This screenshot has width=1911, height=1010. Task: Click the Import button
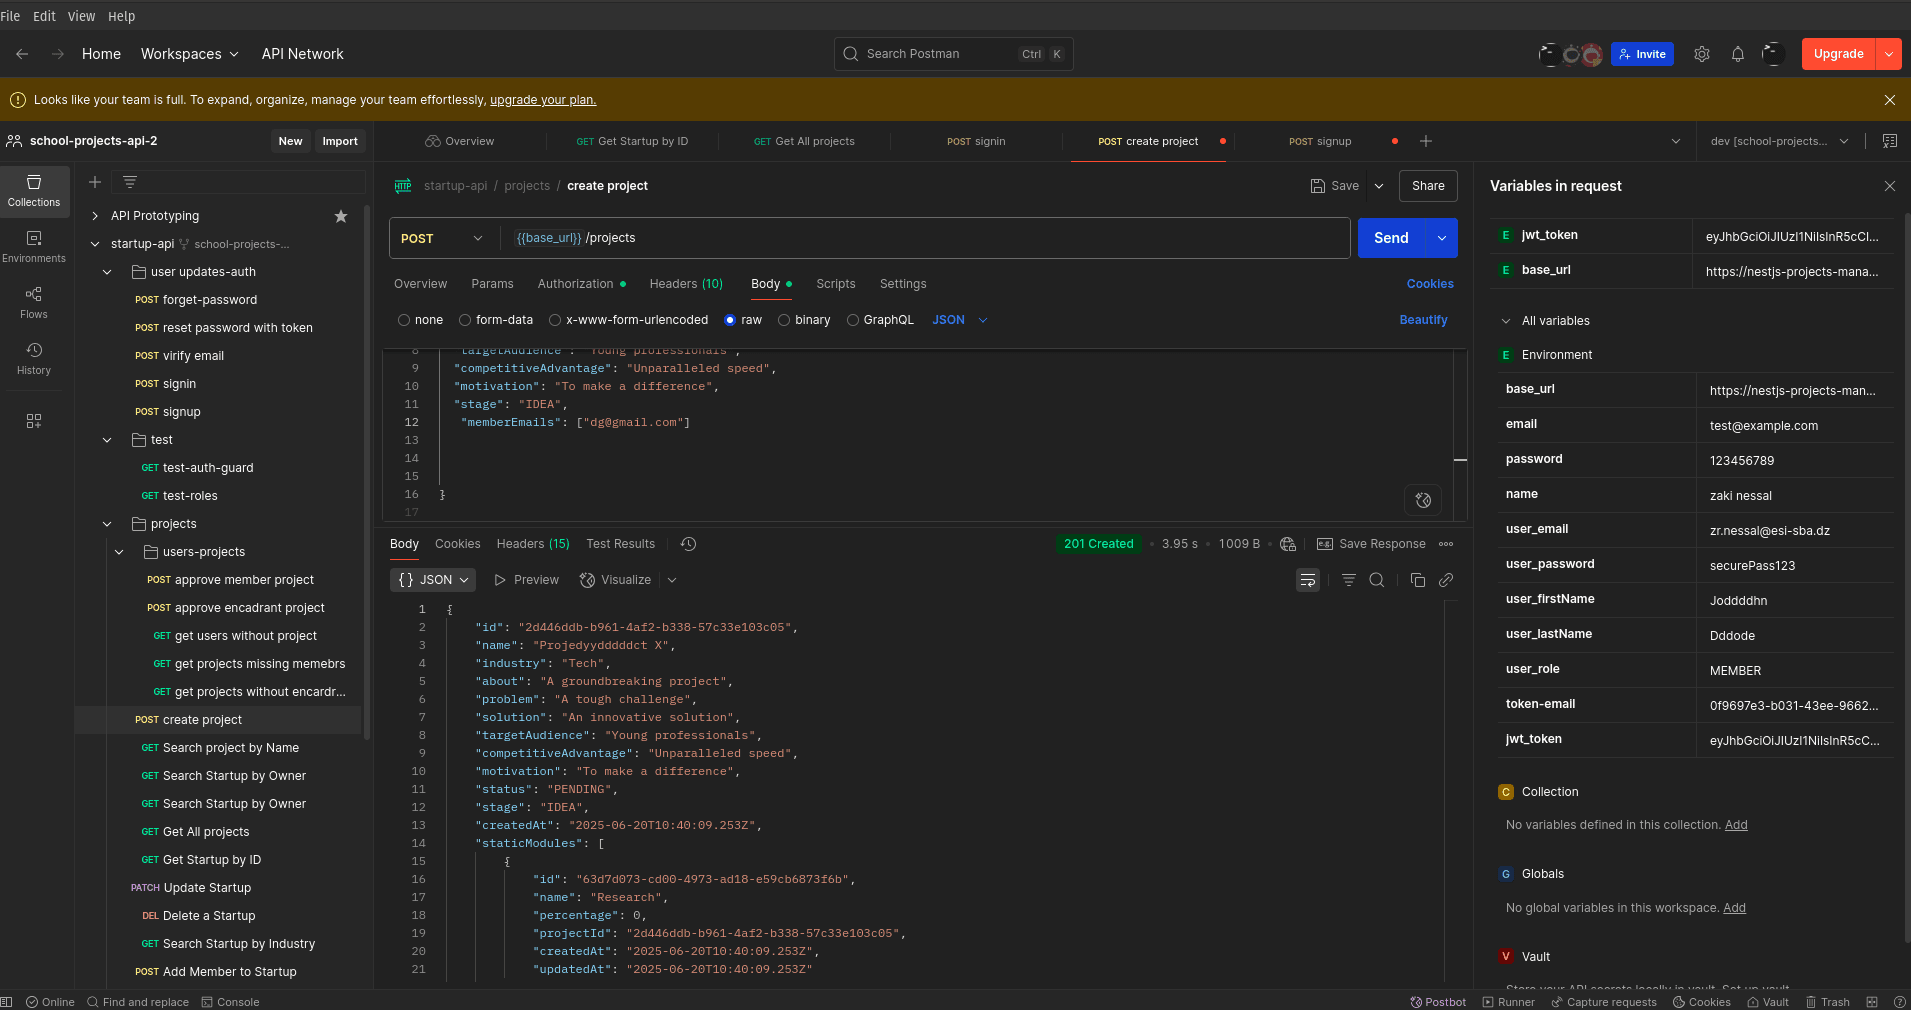point(340,141)
